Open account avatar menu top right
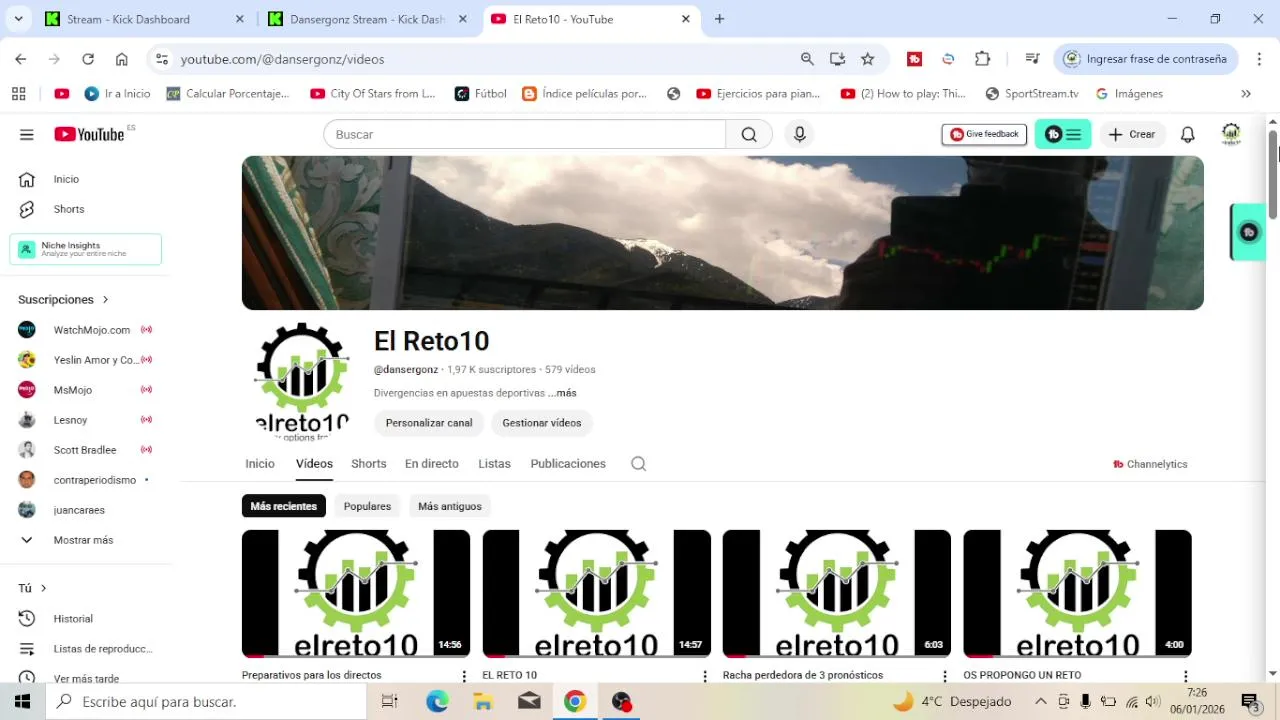The width and height of the screenshot is (1280, 720). coord(1231,134)
